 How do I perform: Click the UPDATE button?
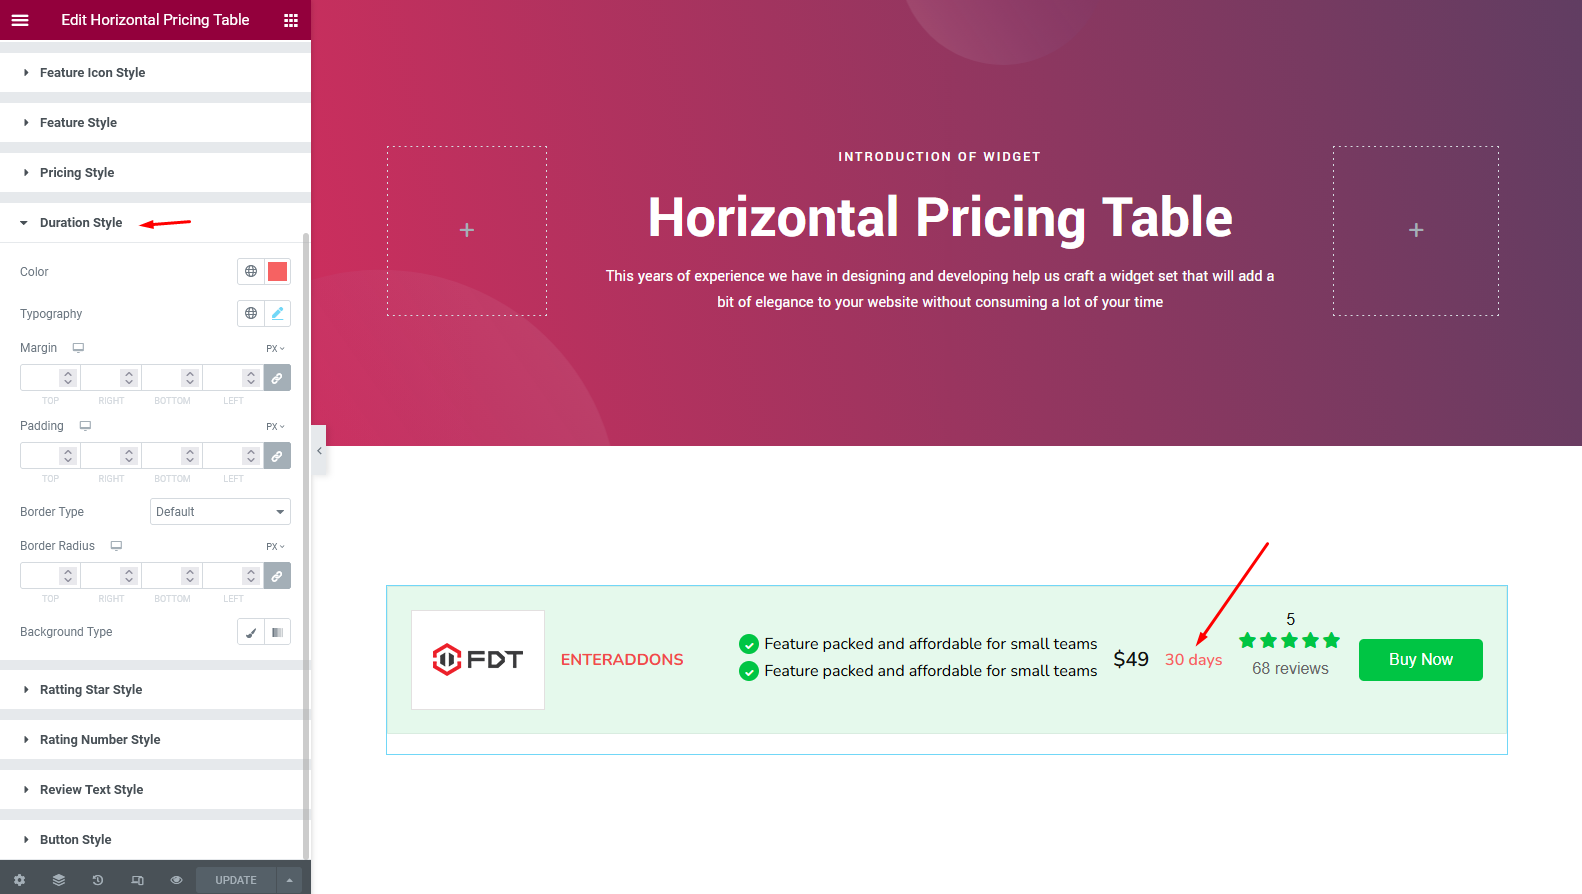point(235,879)
